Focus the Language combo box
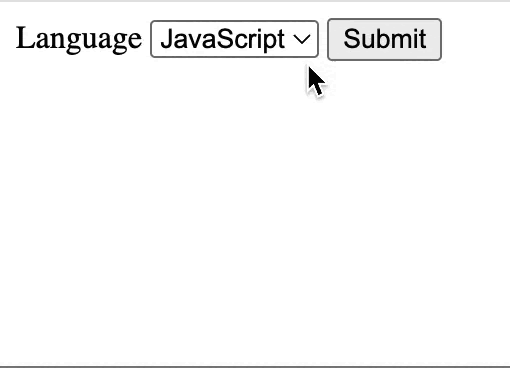This screenshot has height=368, width=510. (234, 39)
